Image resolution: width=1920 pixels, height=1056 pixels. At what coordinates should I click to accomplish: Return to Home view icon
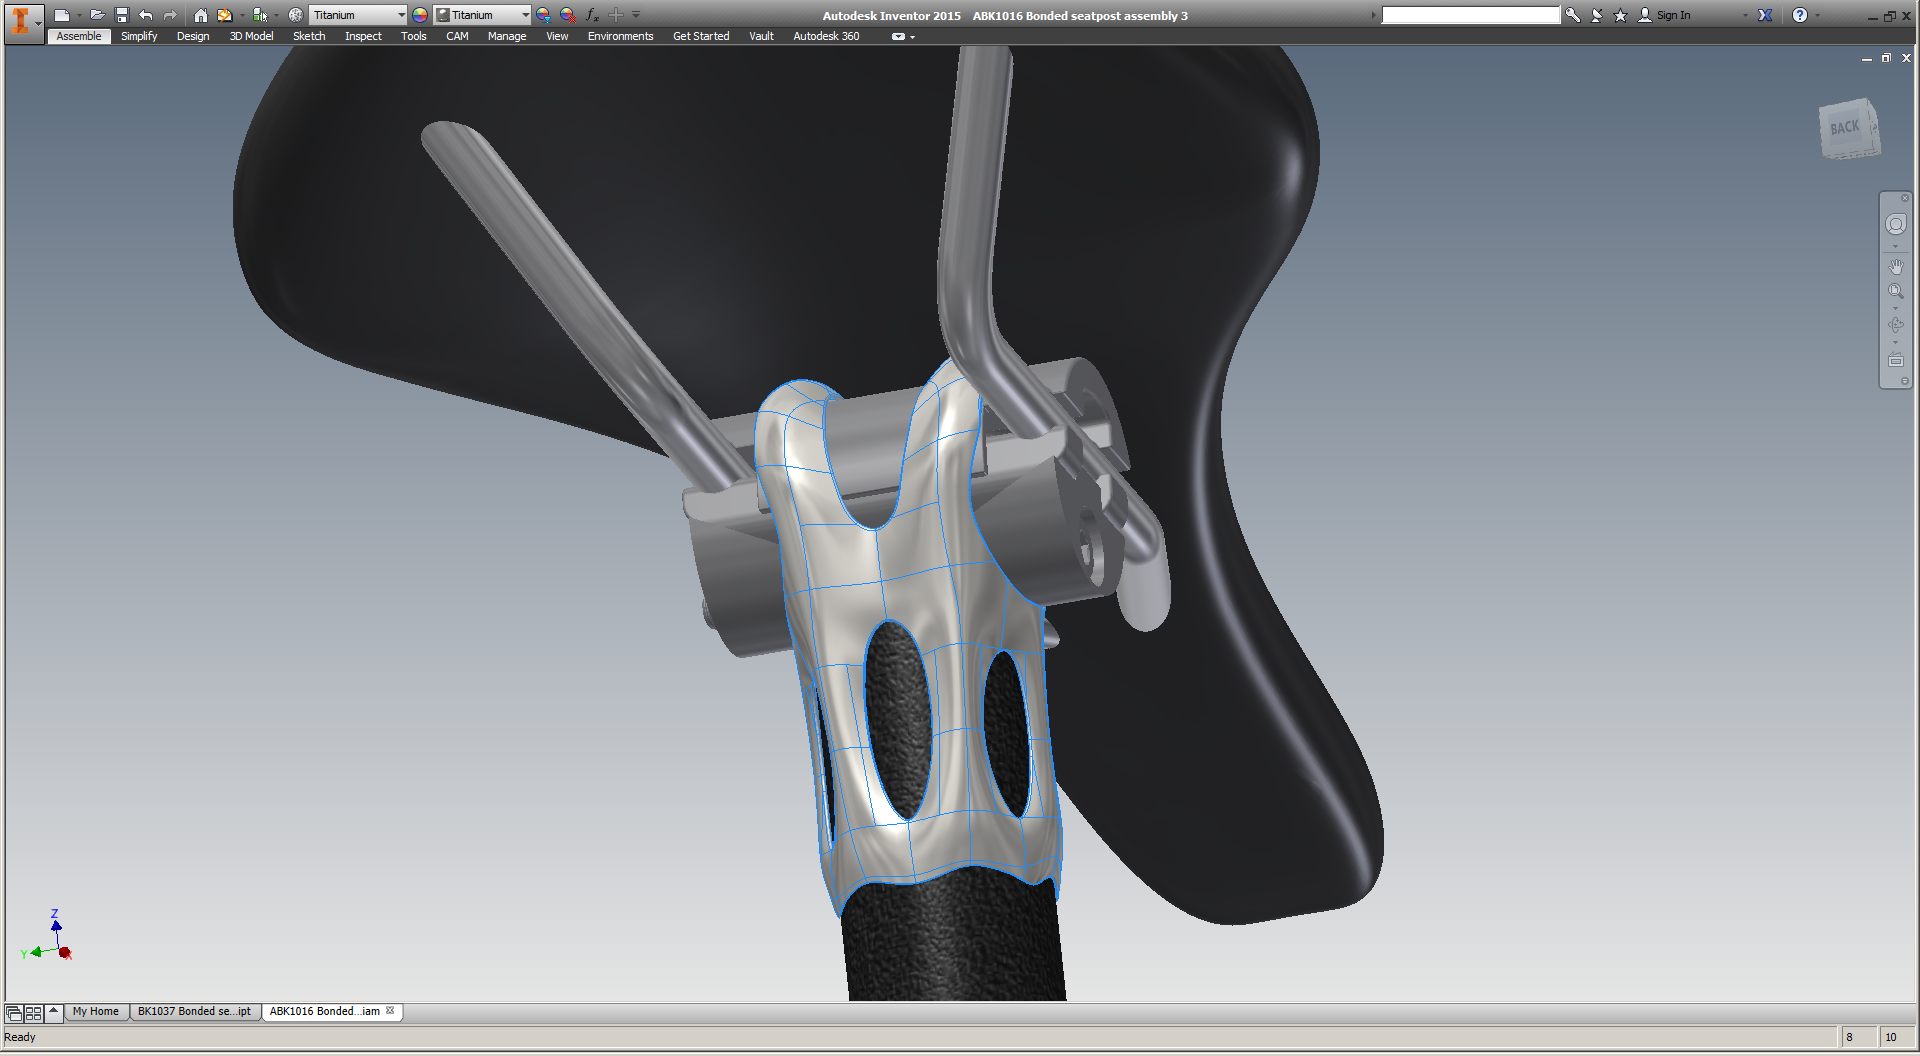(201, 15)
